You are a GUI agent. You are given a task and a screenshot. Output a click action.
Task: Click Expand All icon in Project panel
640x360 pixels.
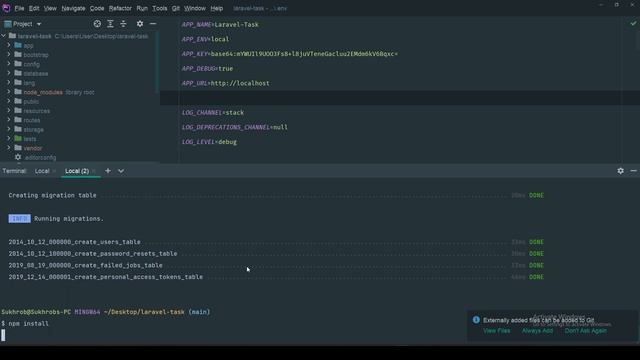[x=110, y=24]
